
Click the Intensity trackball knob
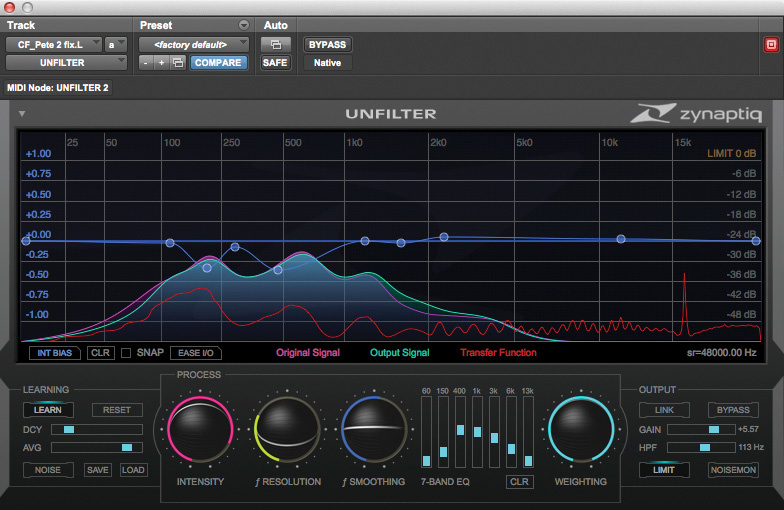tap(200, 431)
